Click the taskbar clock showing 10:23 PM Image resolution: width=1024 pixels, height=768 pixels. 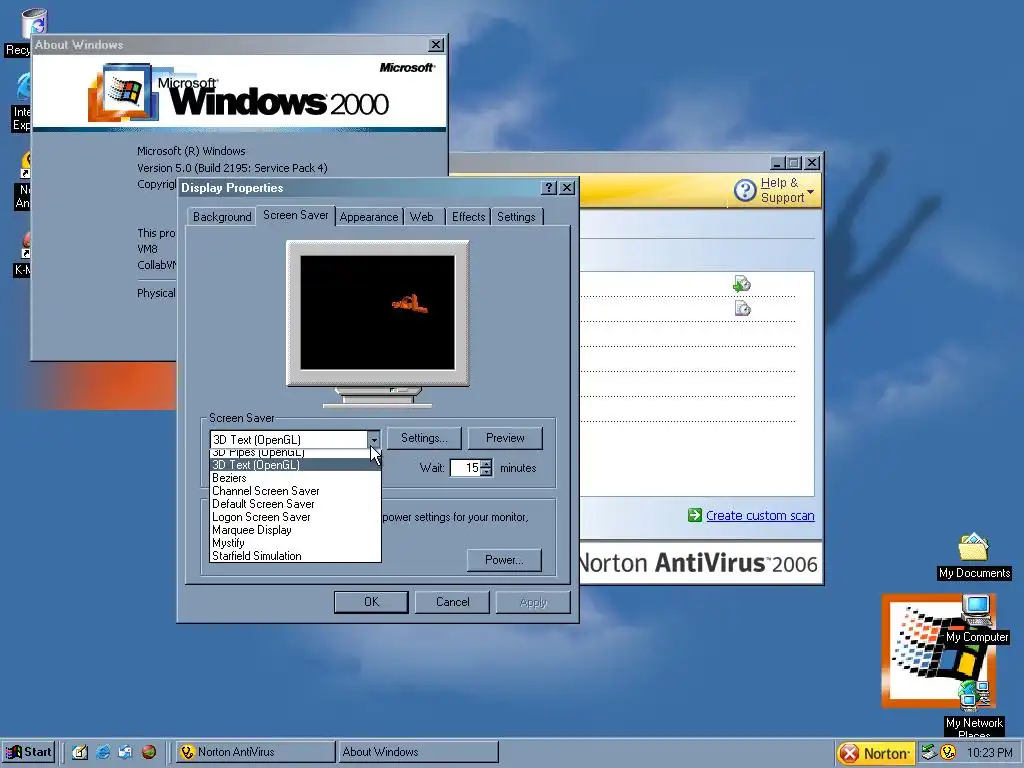pyautogui.click(x=989, y=753)
